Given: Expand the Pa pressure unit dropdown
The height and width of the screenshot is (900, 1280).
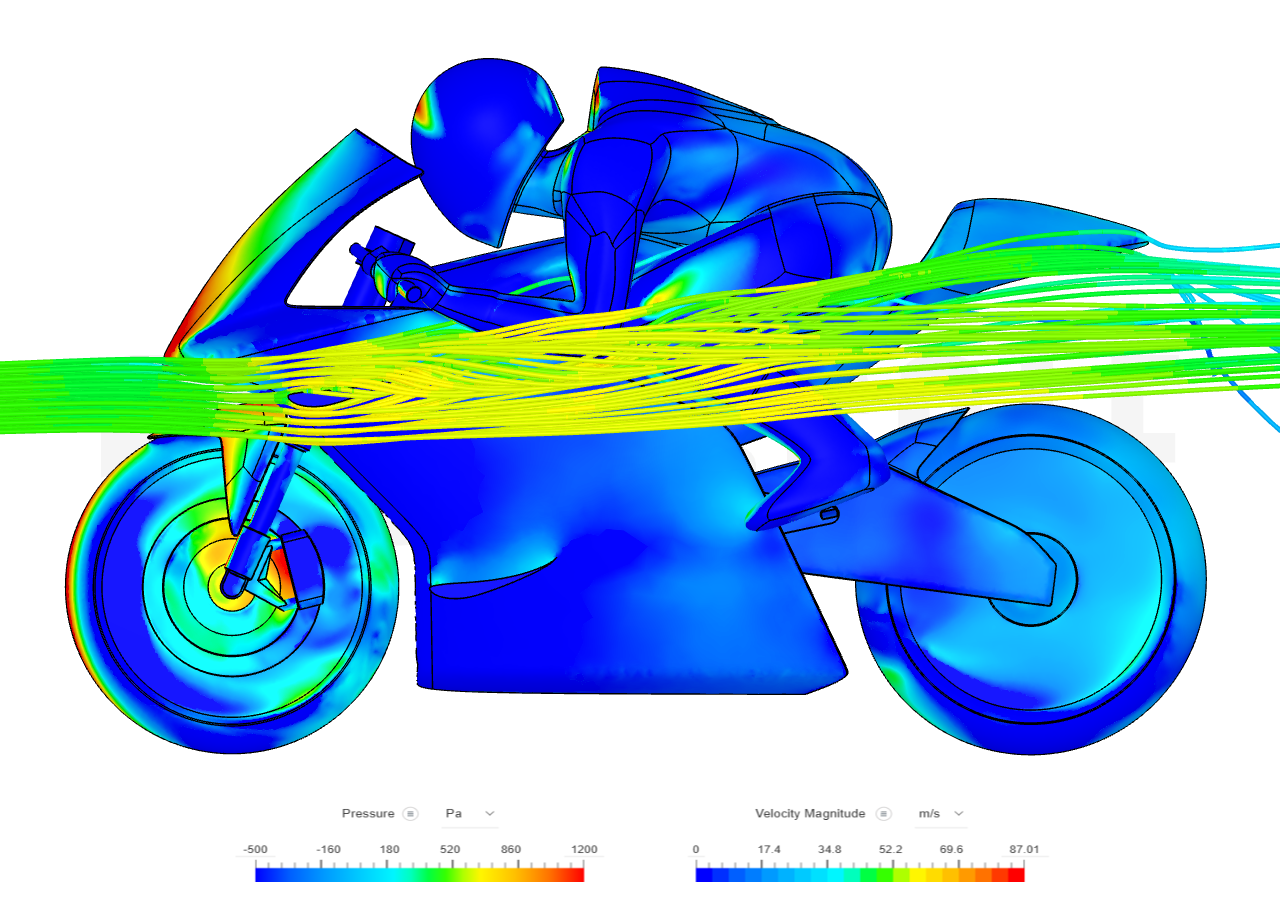Looking at the screenshot, I should click(470, 814).
